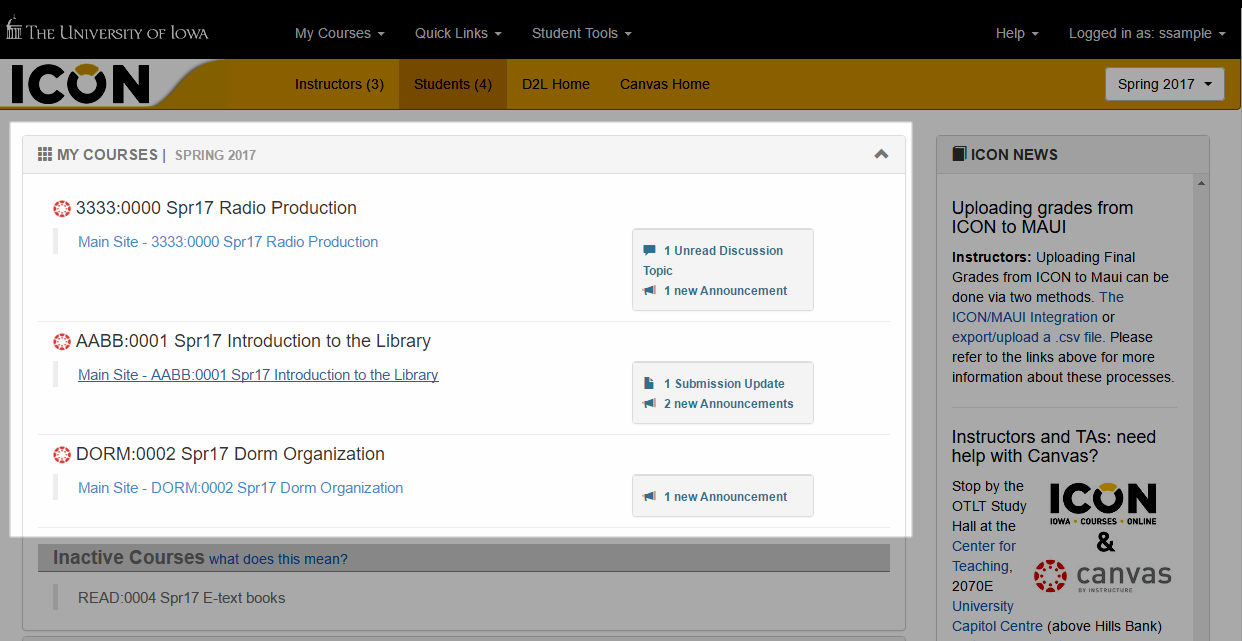Go to the D2L Home tab

coord(556,84)
